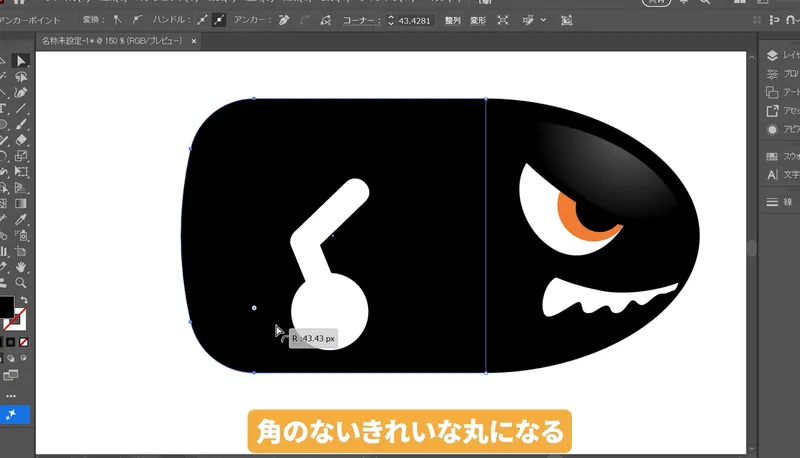Click the swap fill and stroke arrow
Viewport: 800px width, 458px height.
(x=24, y=300)
